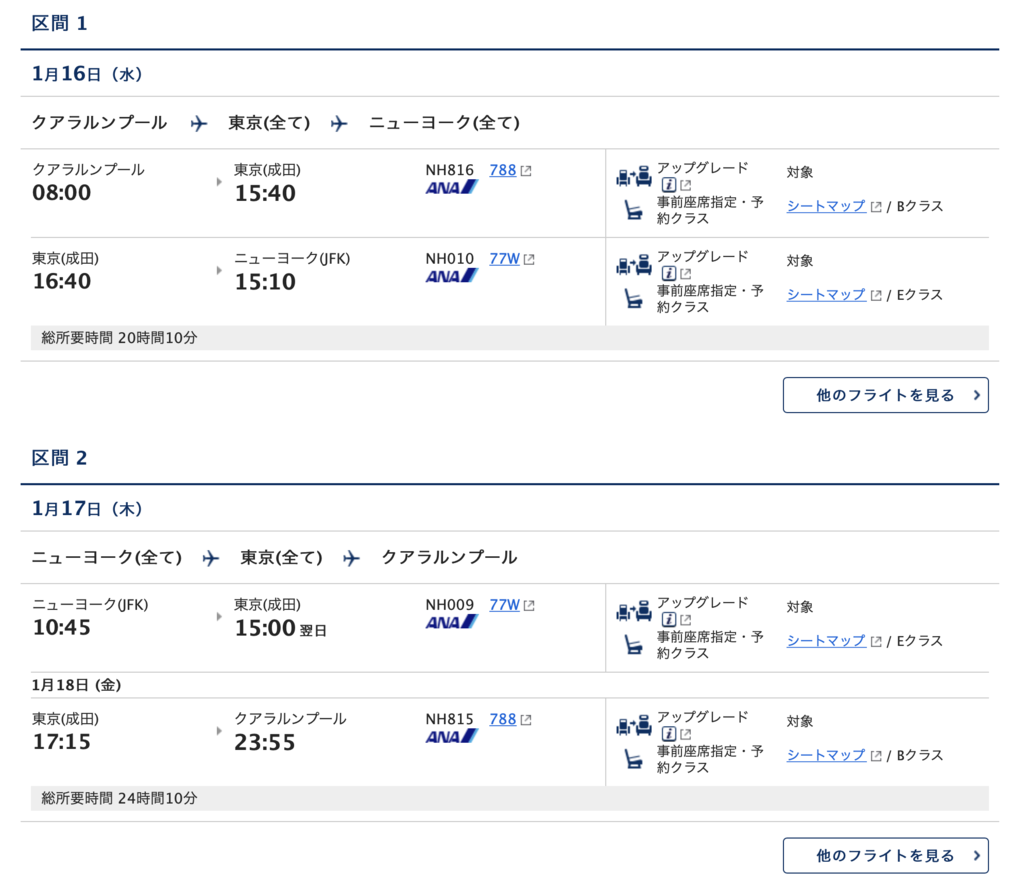Click external link icon beside NH010's 77W
The image size is (1024, 888).
click(x=529, y=260)
